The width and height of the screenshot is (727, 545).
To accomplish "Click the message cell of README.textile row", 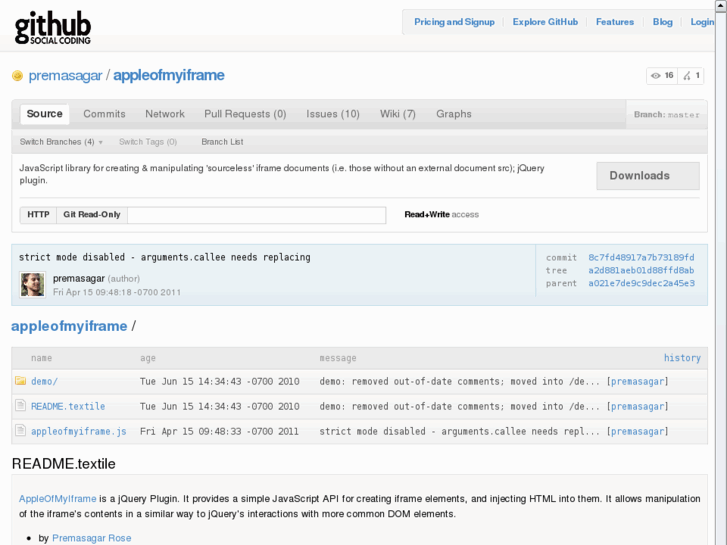I will tap(459, 406).
